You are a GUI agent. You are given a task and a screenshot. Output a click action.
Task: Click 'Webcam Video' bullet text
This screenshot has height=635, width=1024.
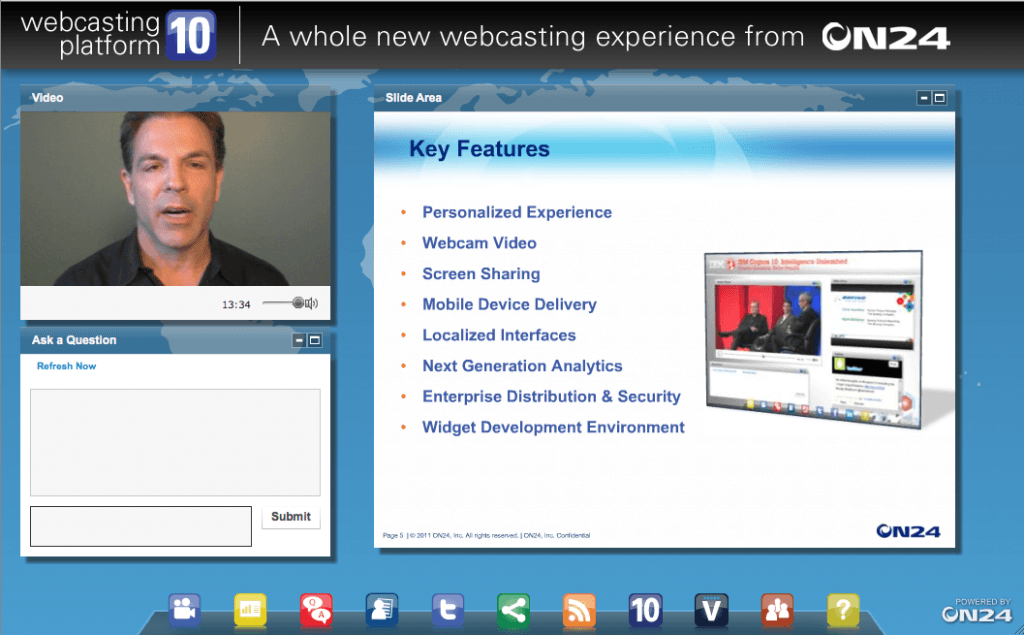tap(479, 243)
